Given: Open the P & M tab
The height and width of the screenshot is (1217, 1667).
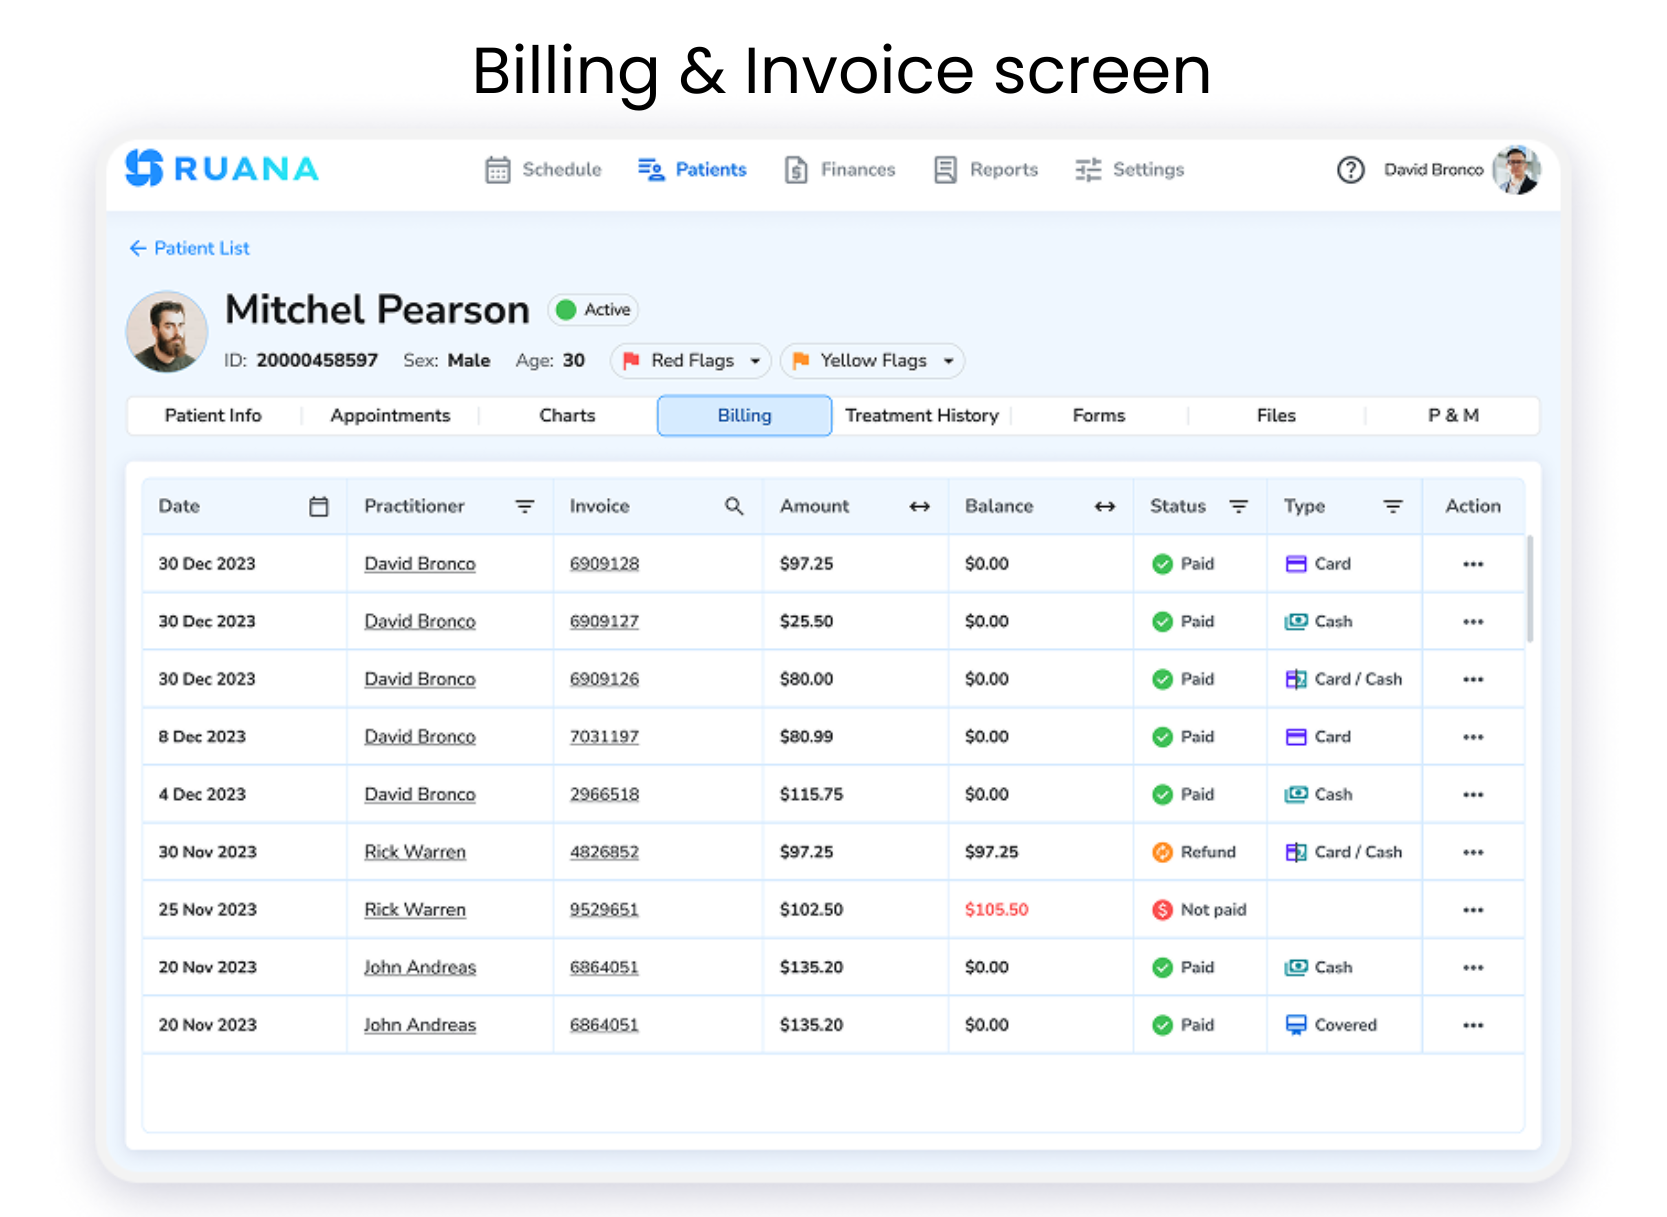Looking at the screenshot, I should [1453, 416].
